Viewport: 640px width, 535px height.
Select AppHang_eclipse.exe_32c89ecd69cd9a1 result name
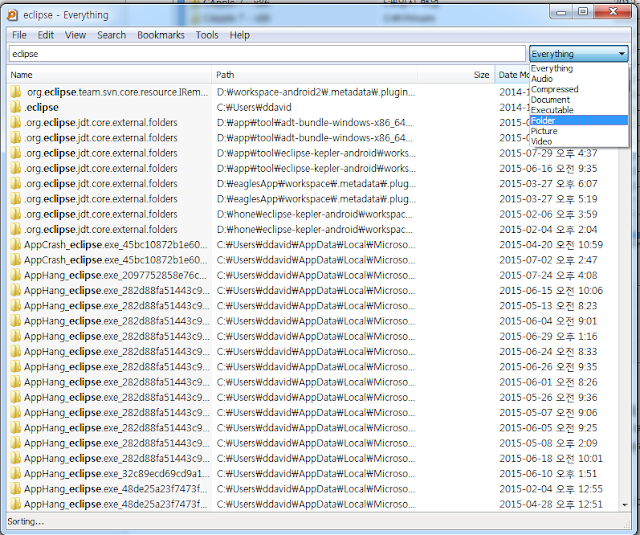pos(116,474)
